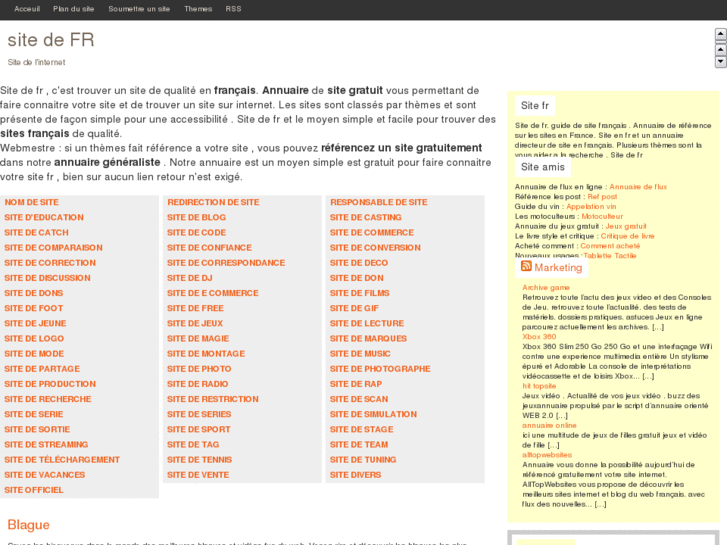Click the Marketing RSS feed icon
The image size is (727, 545).
[526, 266]
